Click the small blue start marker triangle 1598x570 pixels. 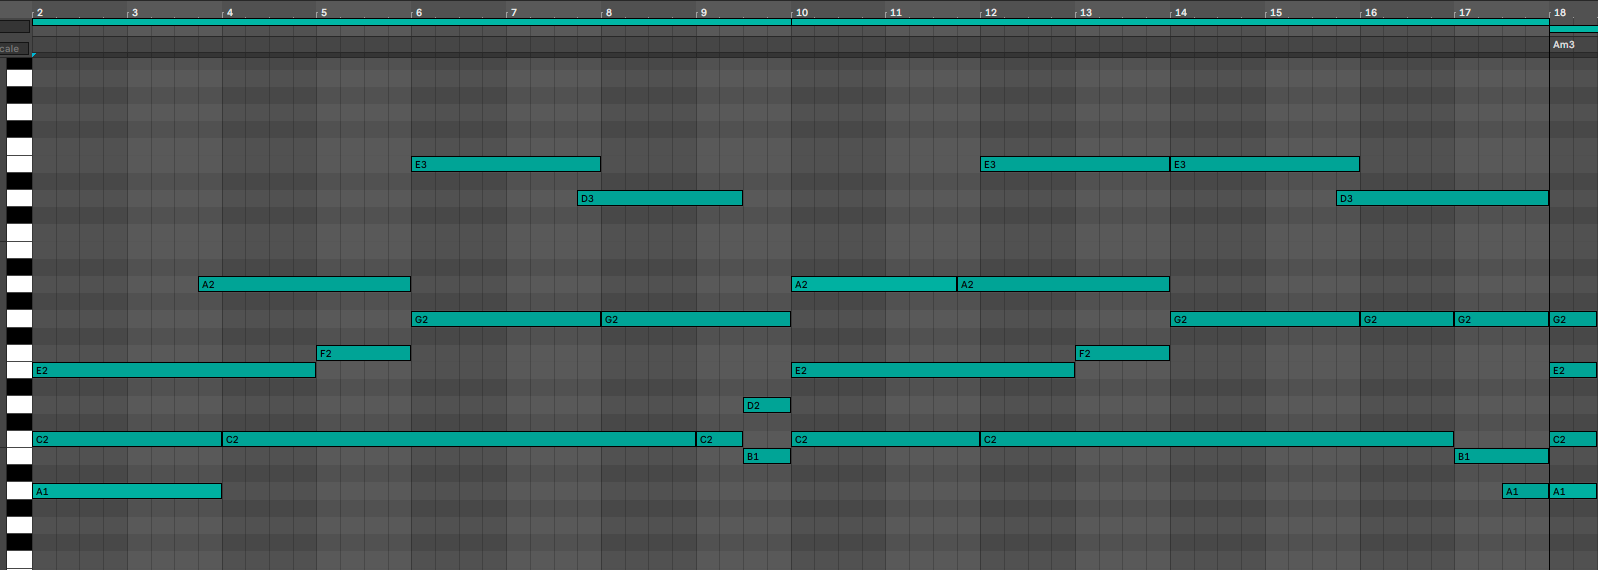coord(34,55)
